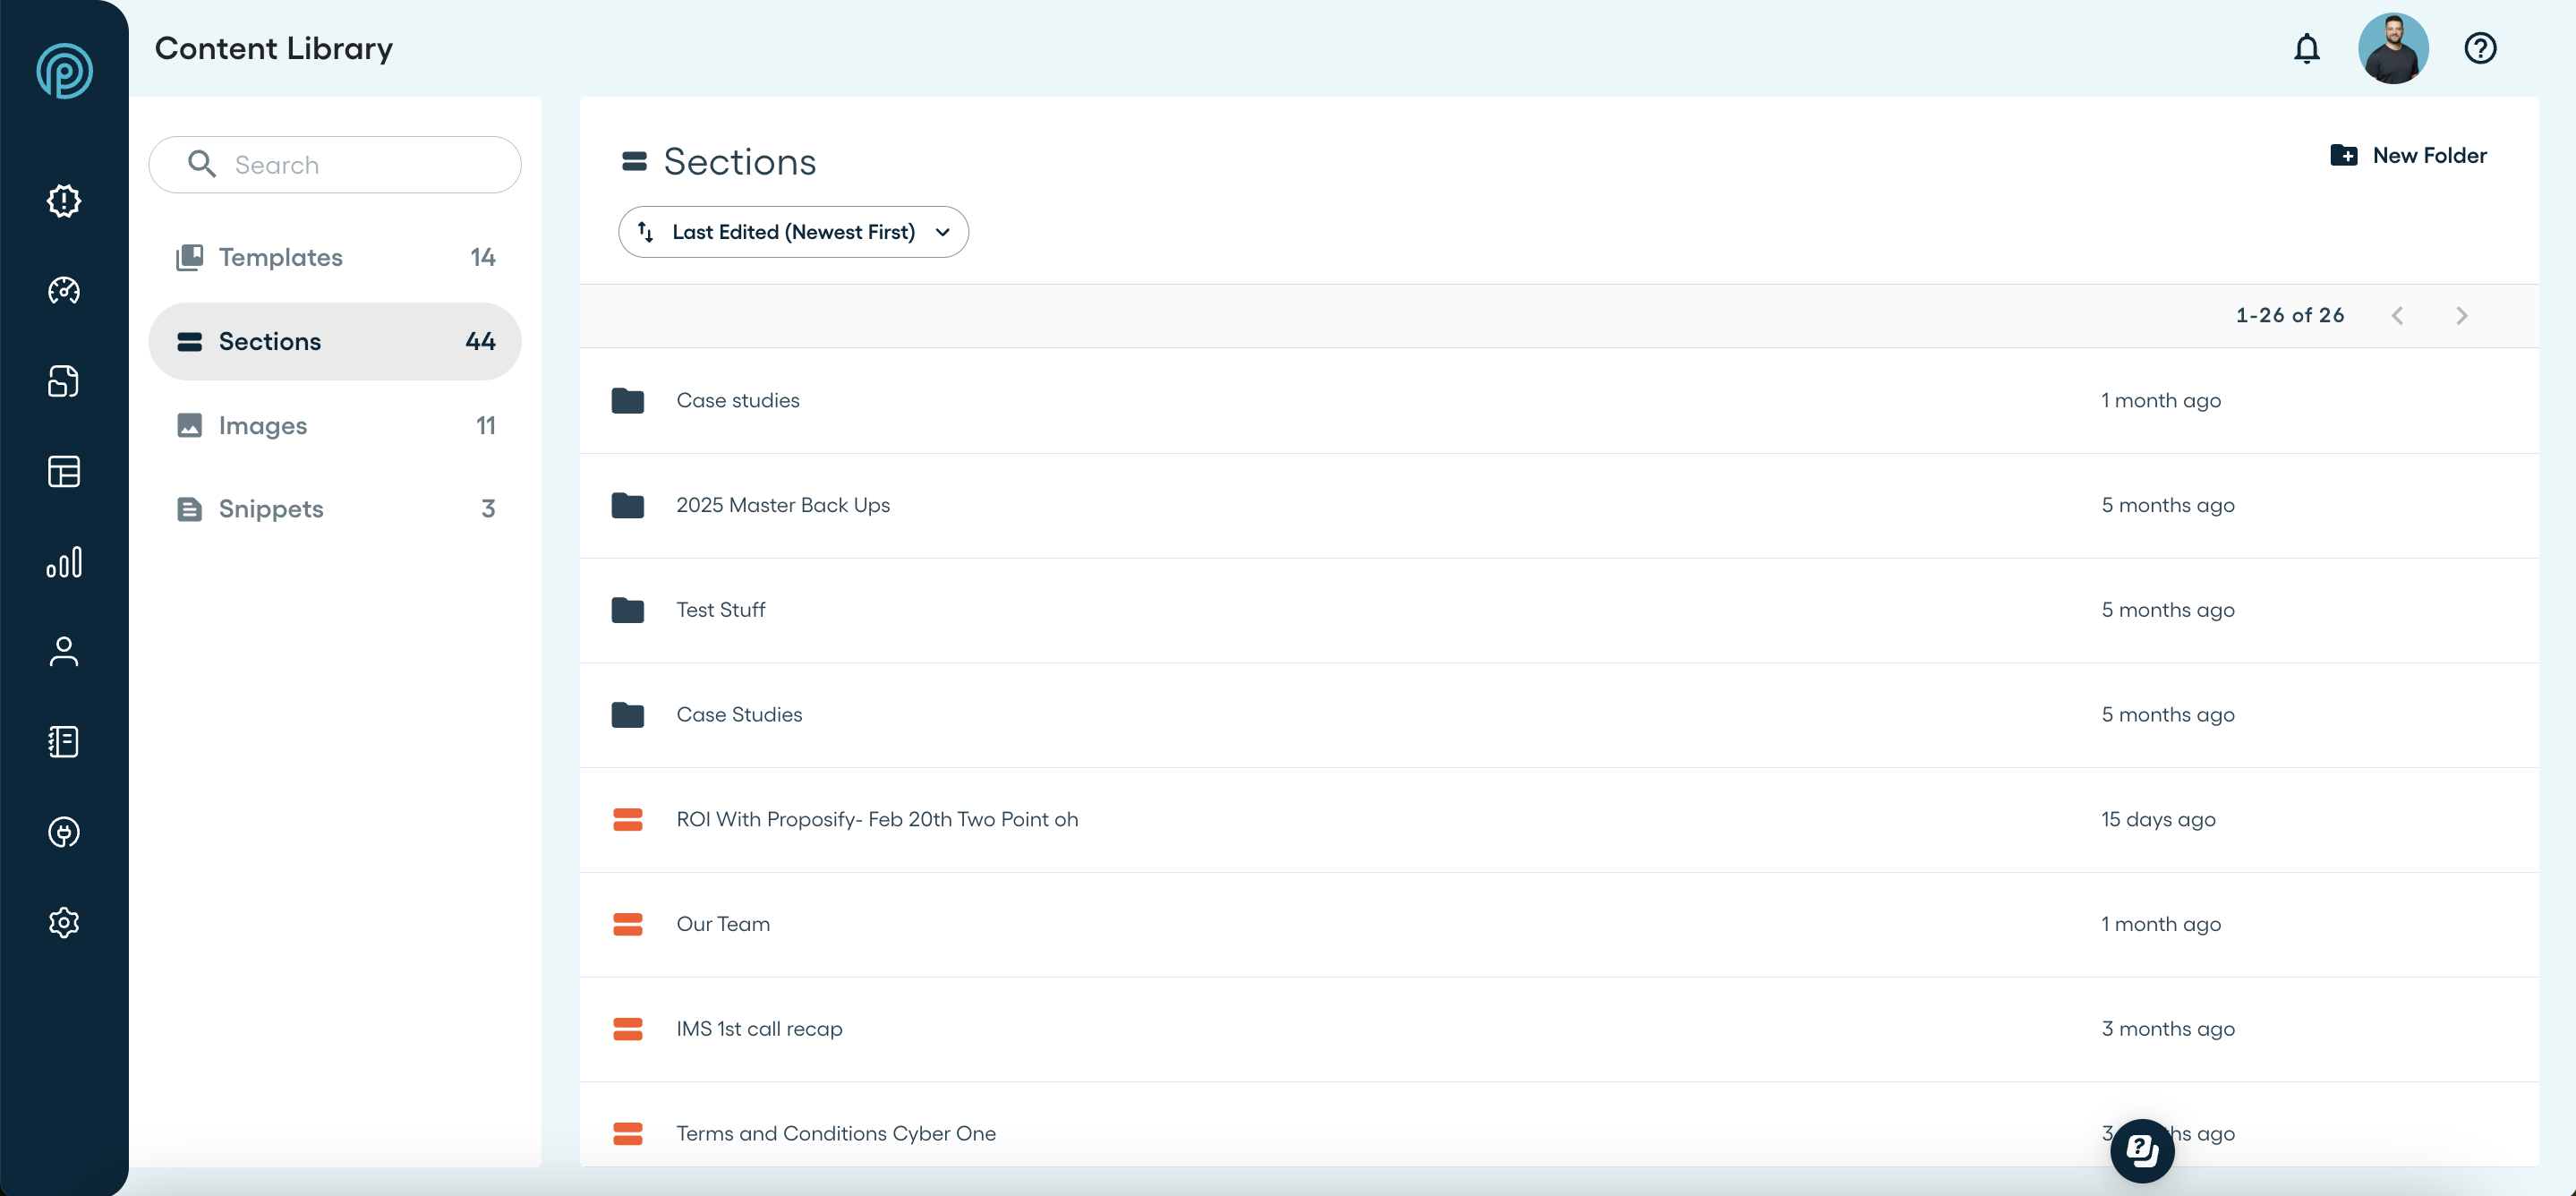This screenshot has width=2576, height=1196.
Task: Click the Sections heading icon
Action: (634, 161)
